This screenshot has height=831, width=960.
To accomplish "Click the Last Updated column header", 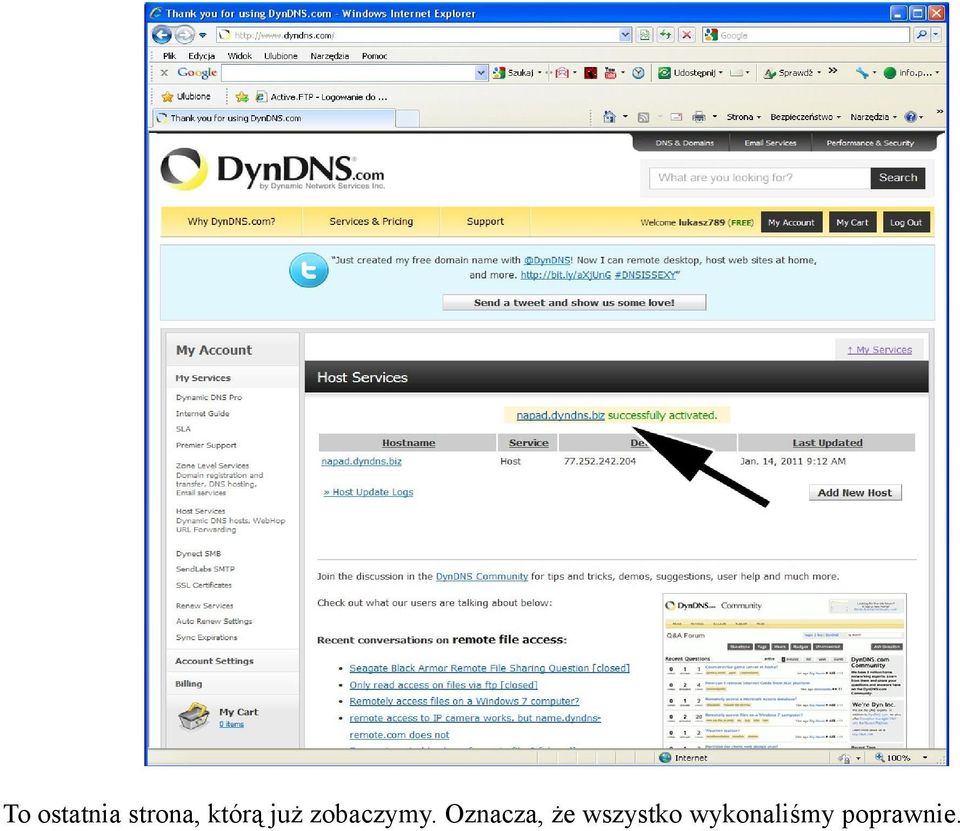I will click(827, 443).
